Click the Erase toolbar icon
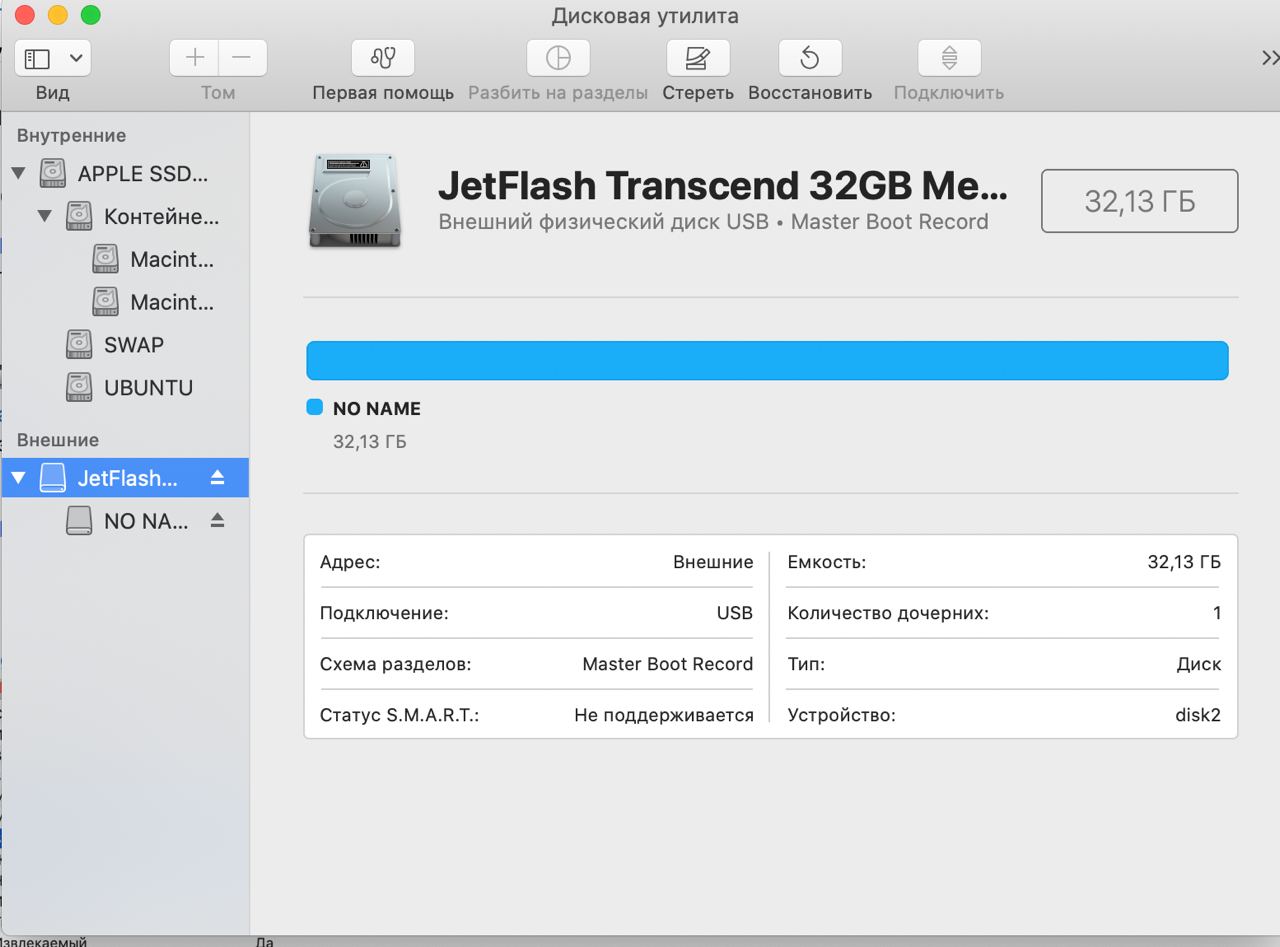 698,58
